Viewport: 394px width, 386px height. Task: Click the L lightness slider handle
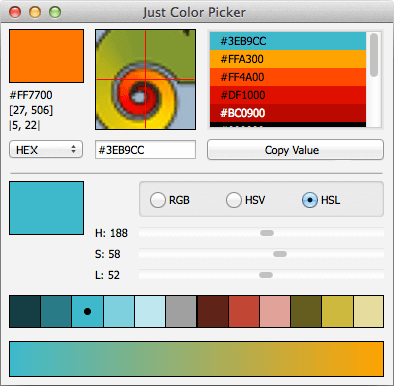click(x=266, y=275)
